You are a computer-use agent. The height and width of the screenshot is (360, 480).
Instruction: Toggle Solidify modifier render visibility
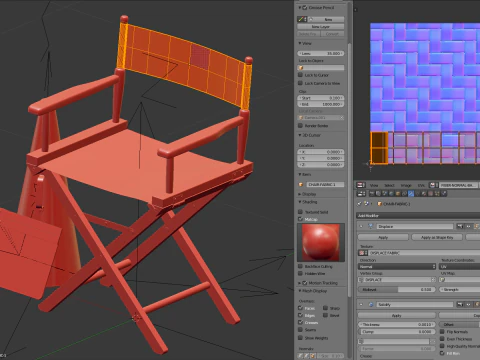click(460, 304)
